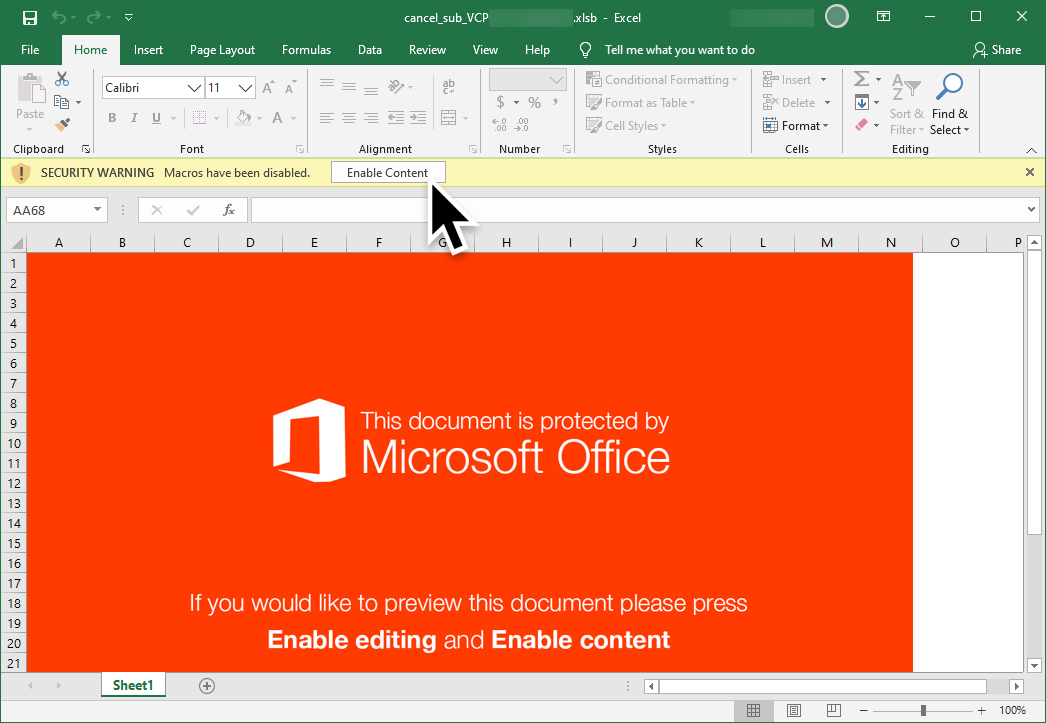Click the Insert Function fx icon

tap(228, 210)
